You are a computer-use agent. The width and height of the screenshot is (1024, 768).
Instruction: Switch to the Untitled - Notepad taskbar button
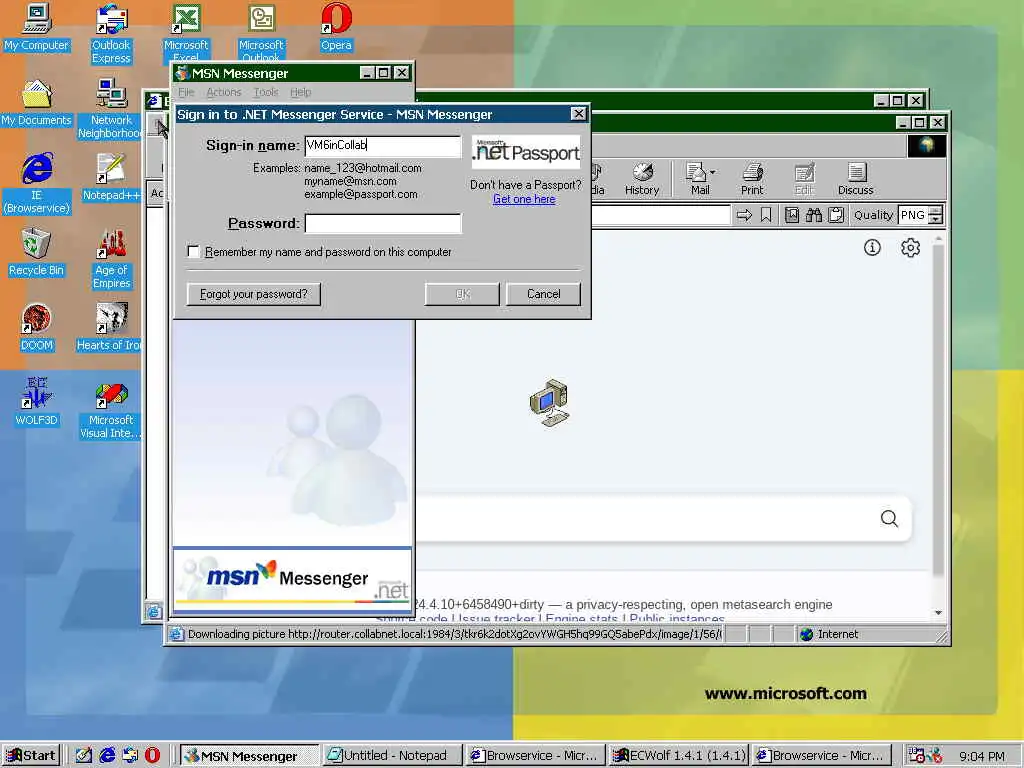[392, 756]
